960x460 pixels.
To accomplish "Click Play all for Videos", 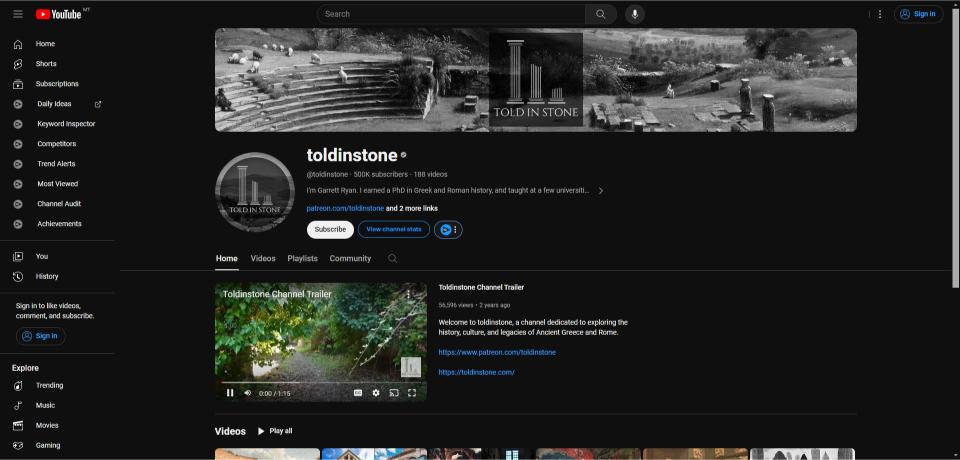I will (x=274, y=431).
